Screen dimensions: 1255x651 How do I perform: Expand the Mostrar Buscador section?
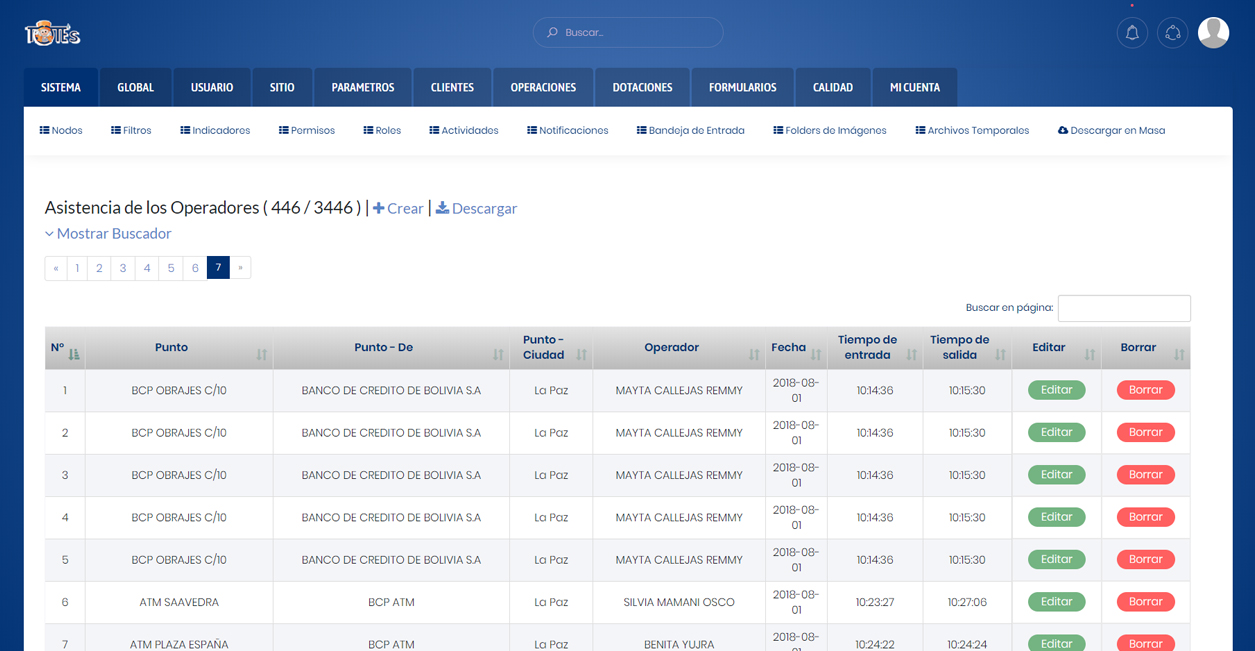108,234
